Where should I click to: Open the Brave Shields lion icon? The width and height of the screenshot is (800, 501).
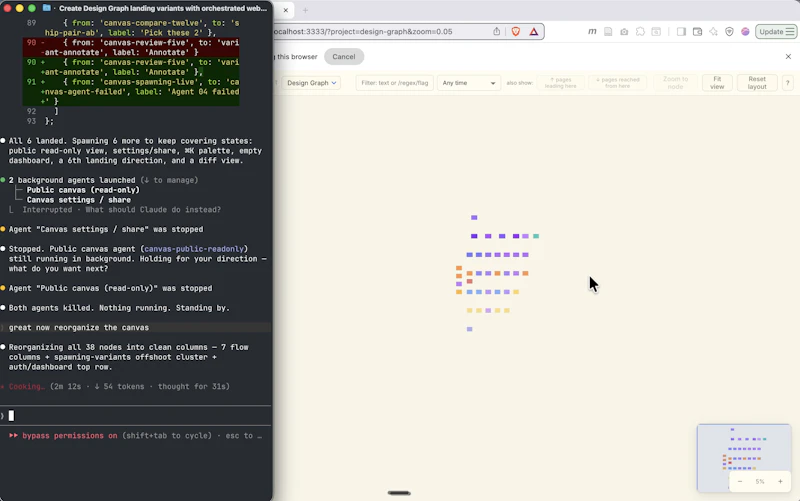pyautogui.click(x=516, y=32)
